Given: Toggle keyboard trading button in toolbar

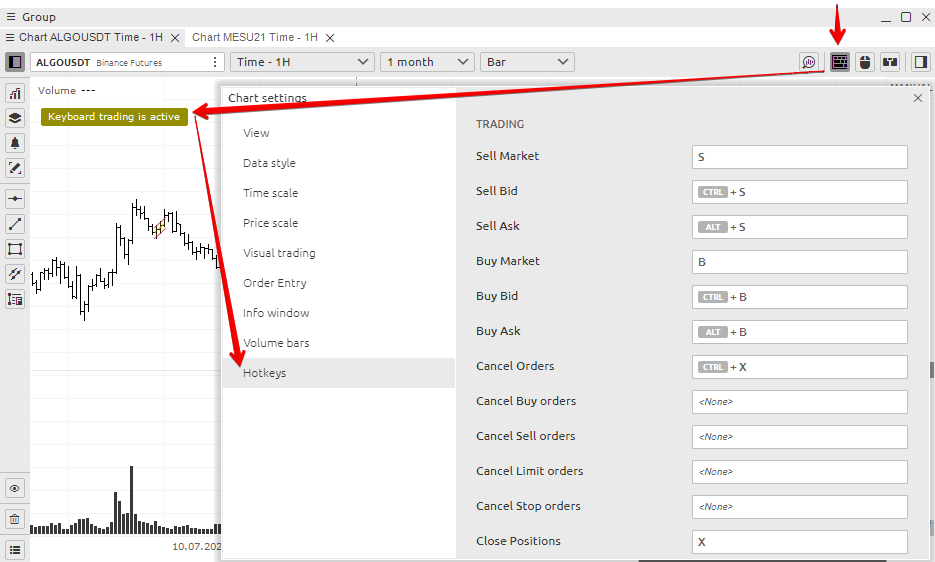Looking at the screenshot, I should coord(840,62).
